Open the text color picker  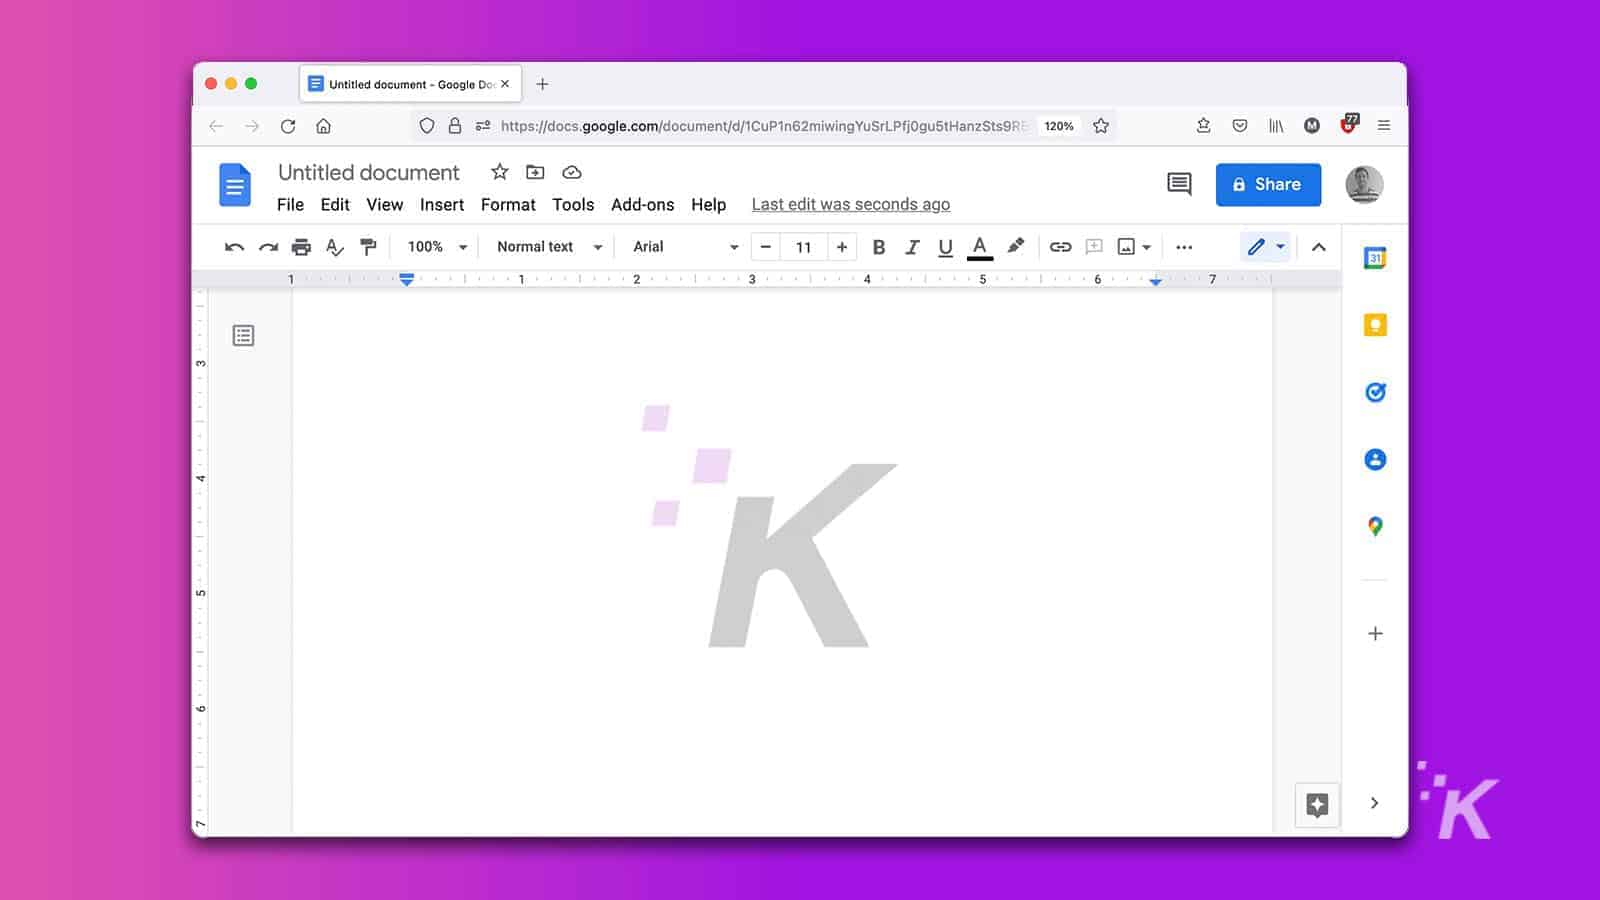pyautogui.click(x=980, y=247)
